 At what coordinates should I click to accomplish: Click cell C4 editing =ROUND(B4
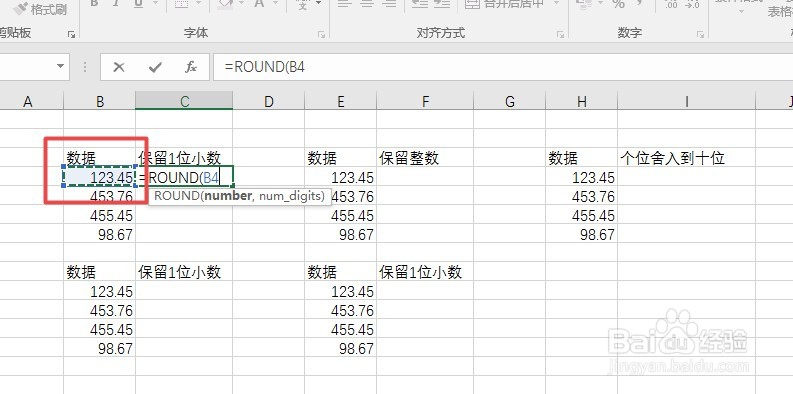click(x=184, y=177)
